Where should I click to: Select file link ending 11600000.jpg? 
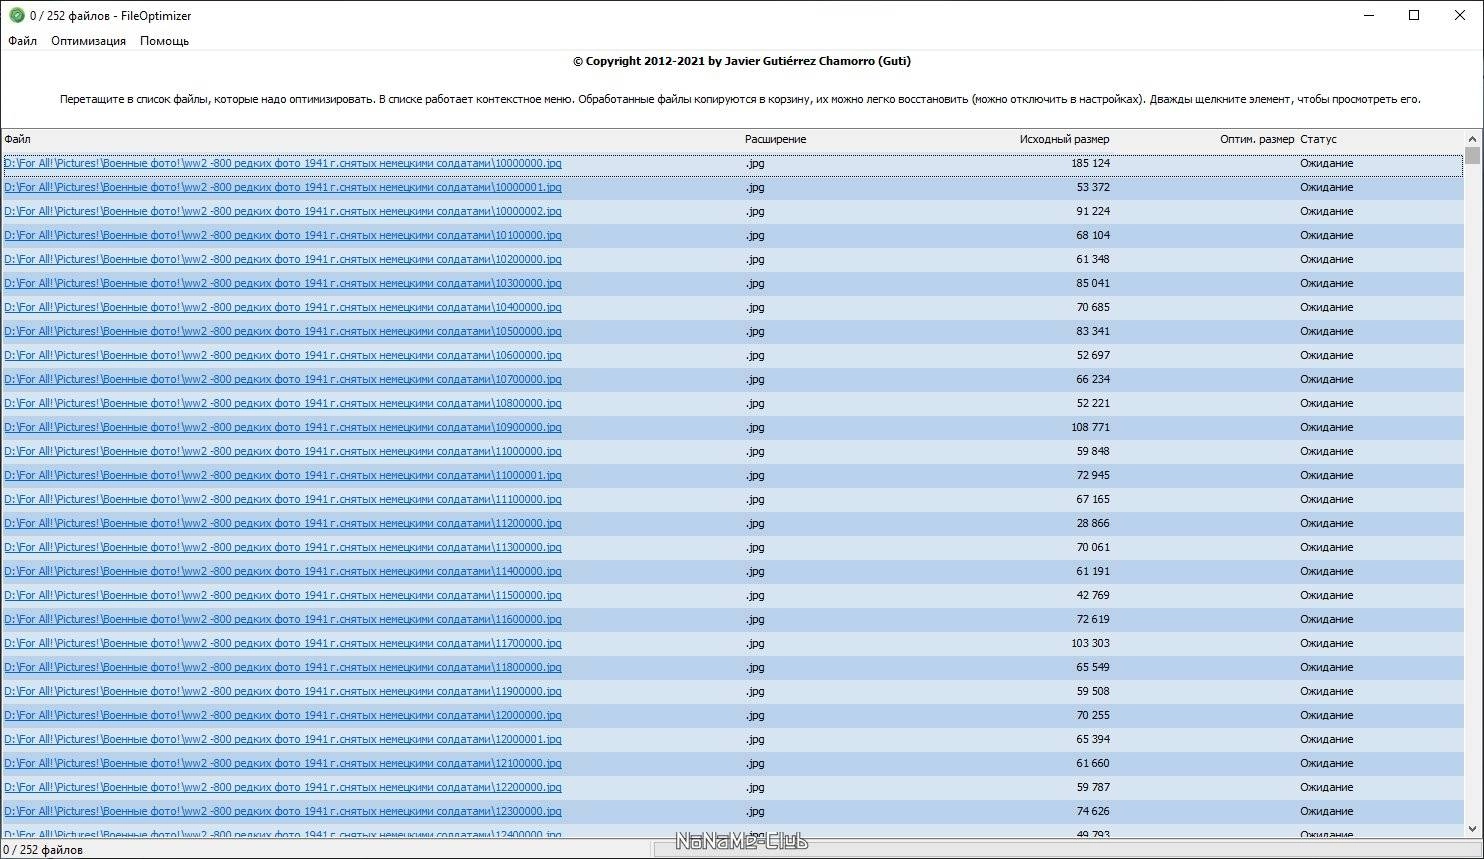coord(283,619)
